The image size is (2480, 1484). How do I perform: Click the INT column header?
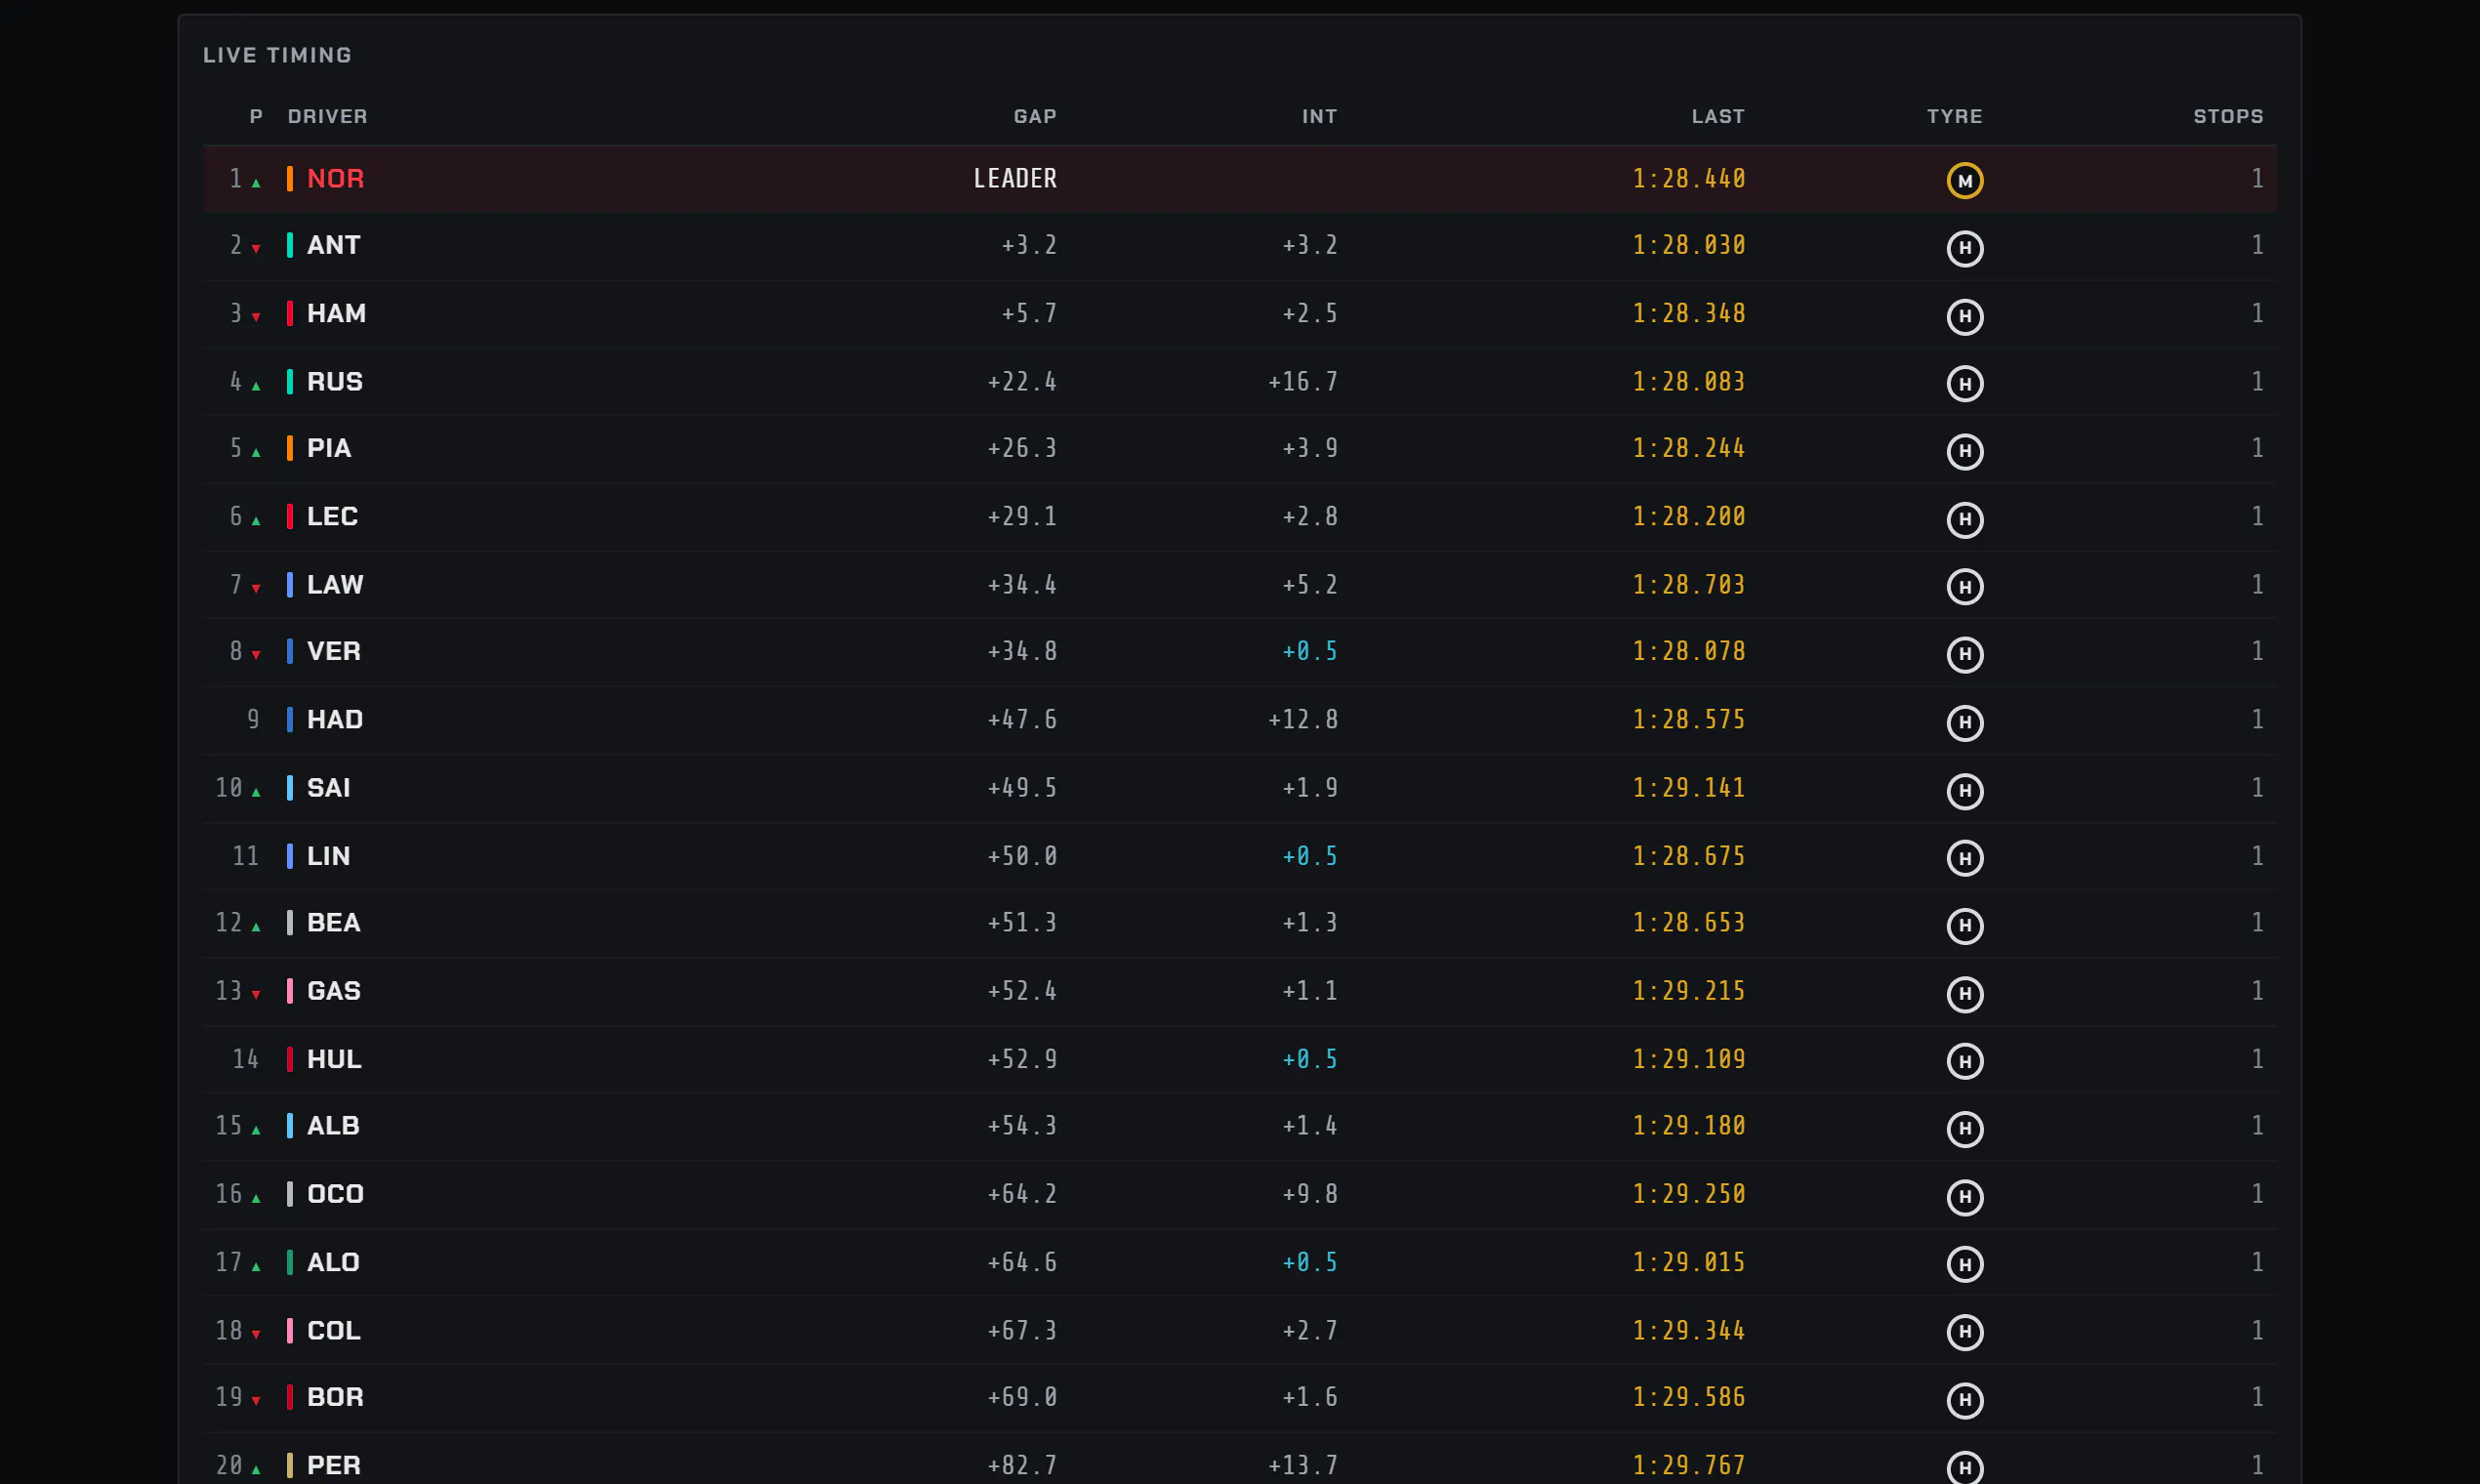[x=1319, y=116]
